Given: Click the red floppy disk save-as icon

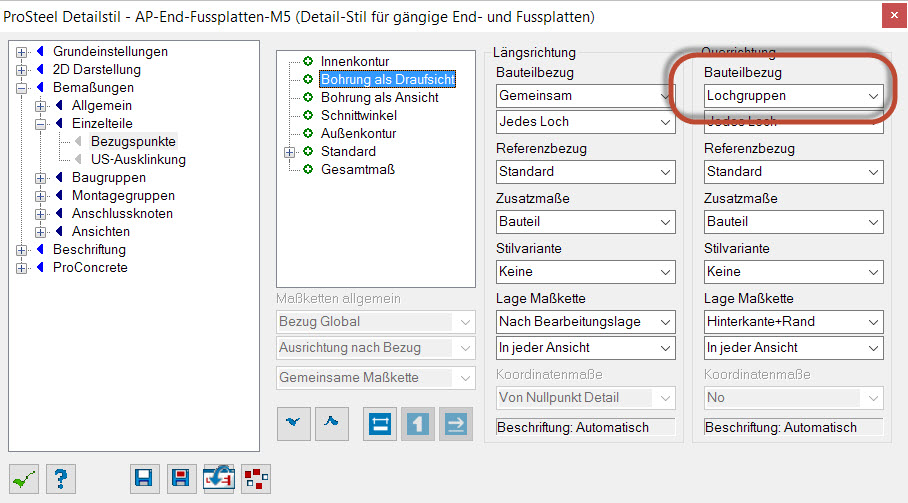Looking at the screenshot, I should [181, 479].
